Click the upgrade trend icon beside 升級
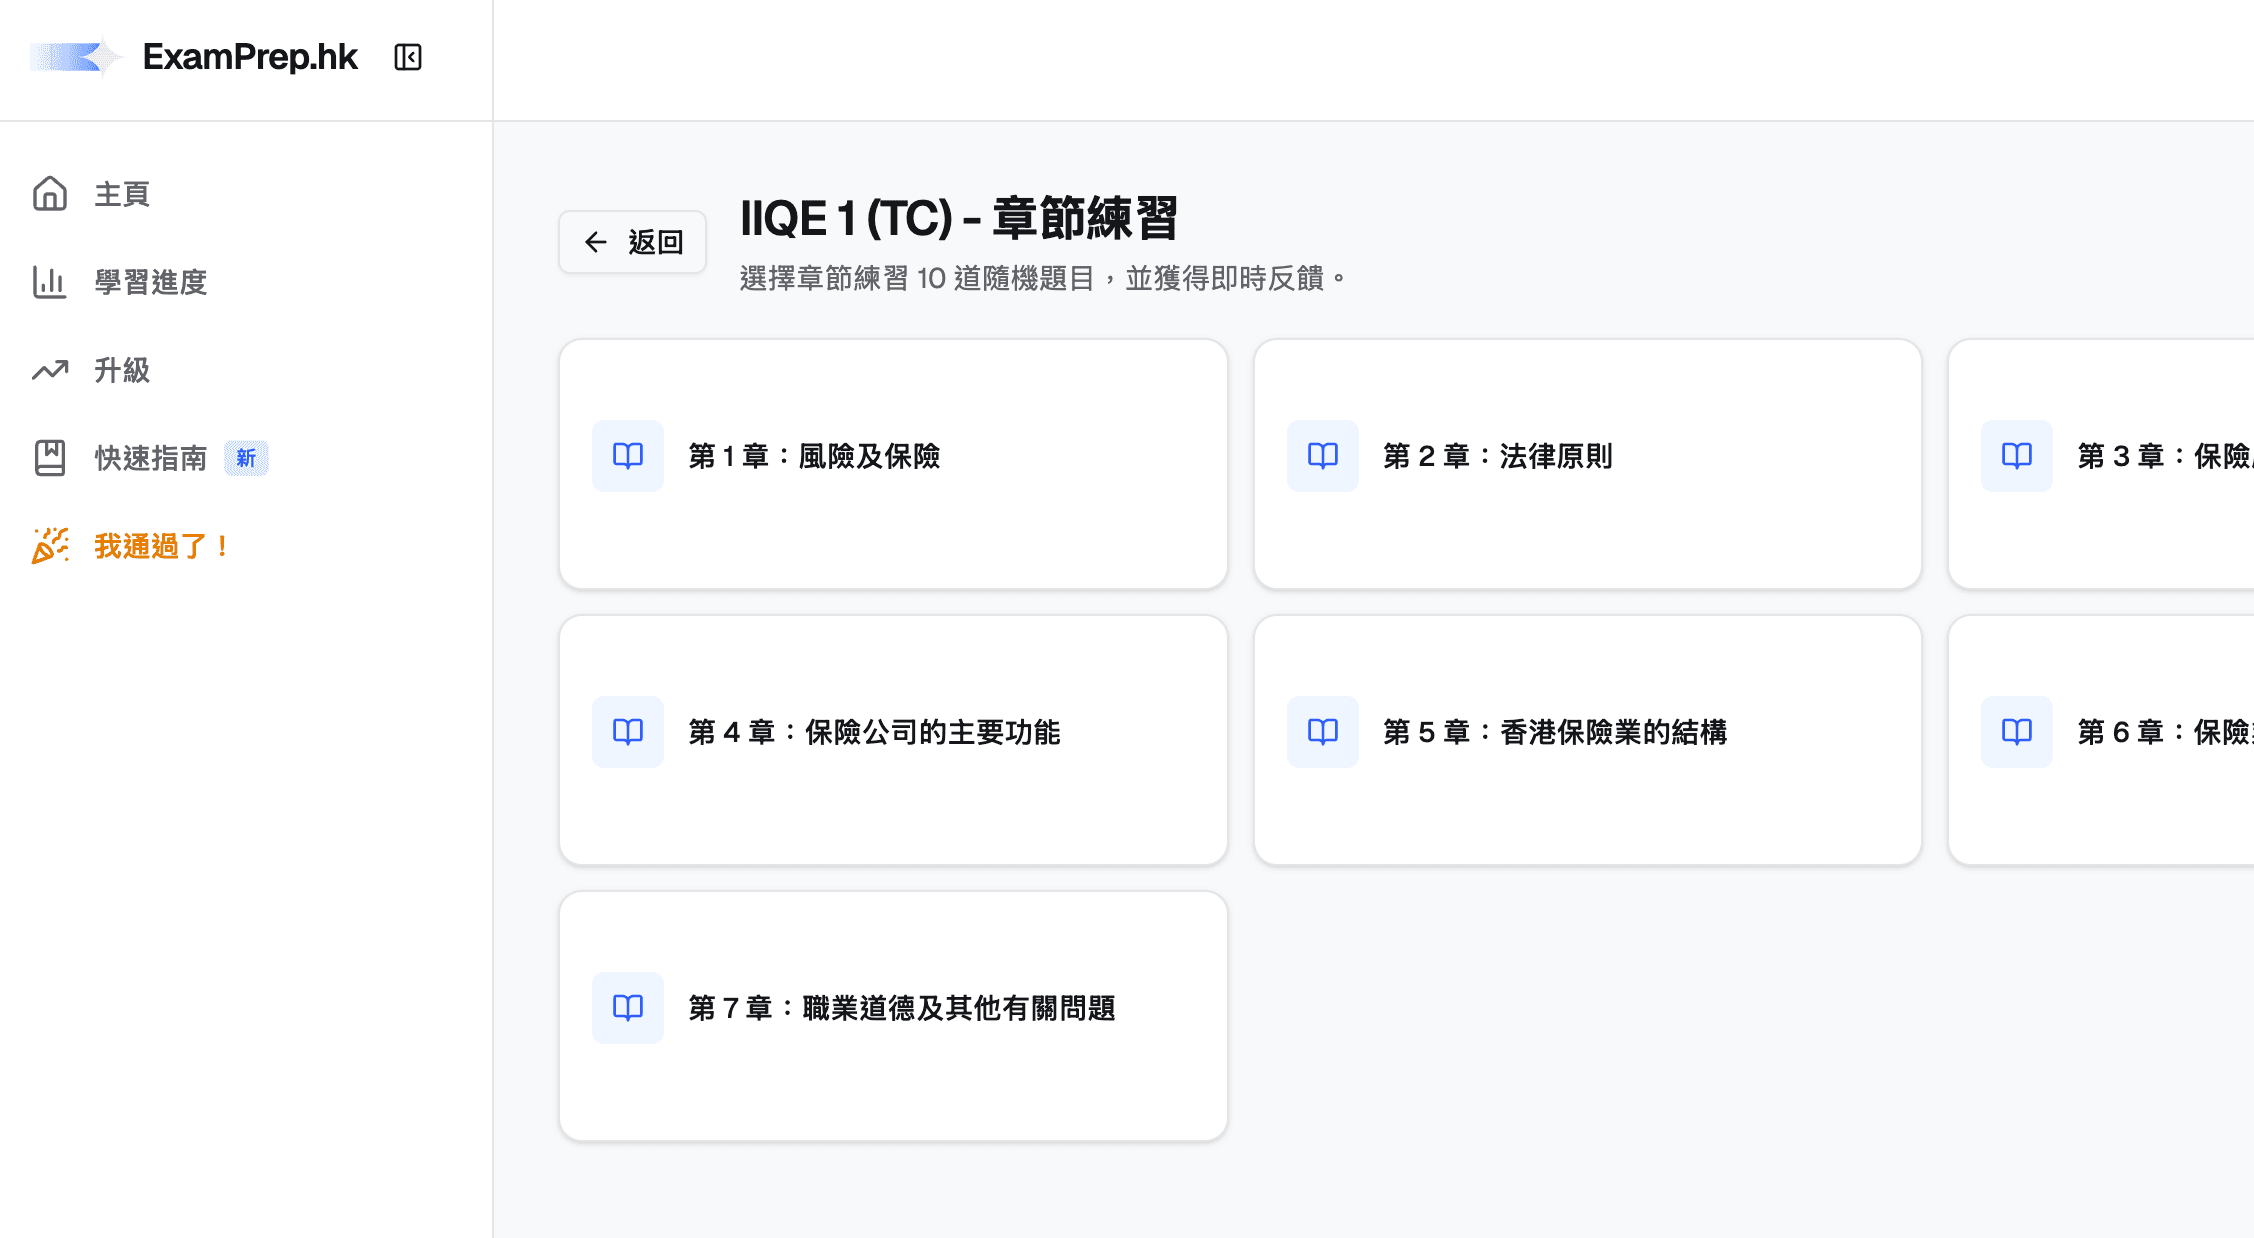Screen dimensions: 2254x1238 point(50,370)
